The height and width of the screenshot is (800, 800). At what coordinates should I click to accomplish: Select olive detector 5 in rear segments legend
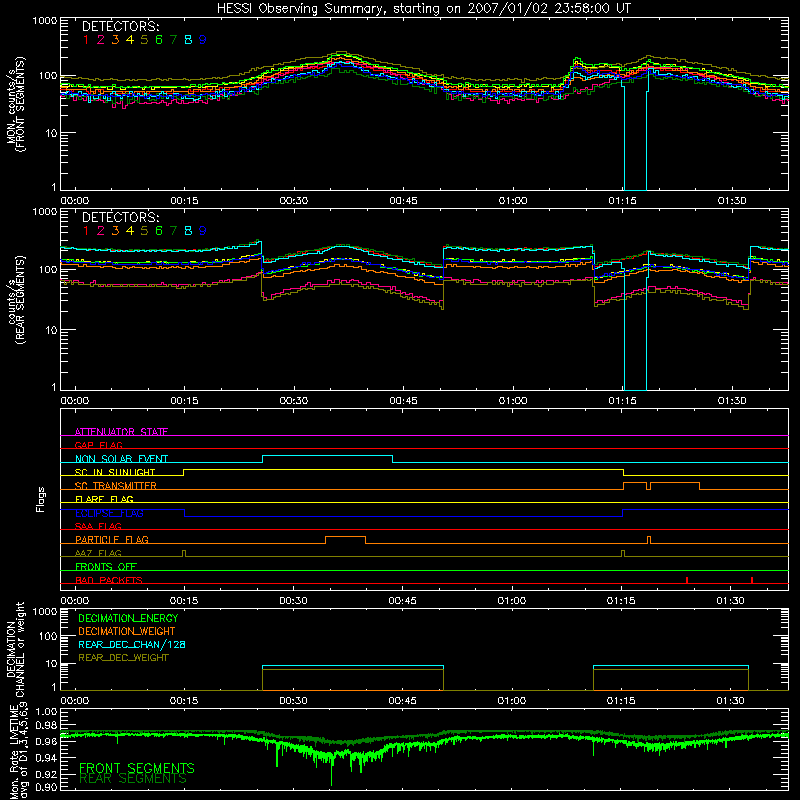coord(144,231)
